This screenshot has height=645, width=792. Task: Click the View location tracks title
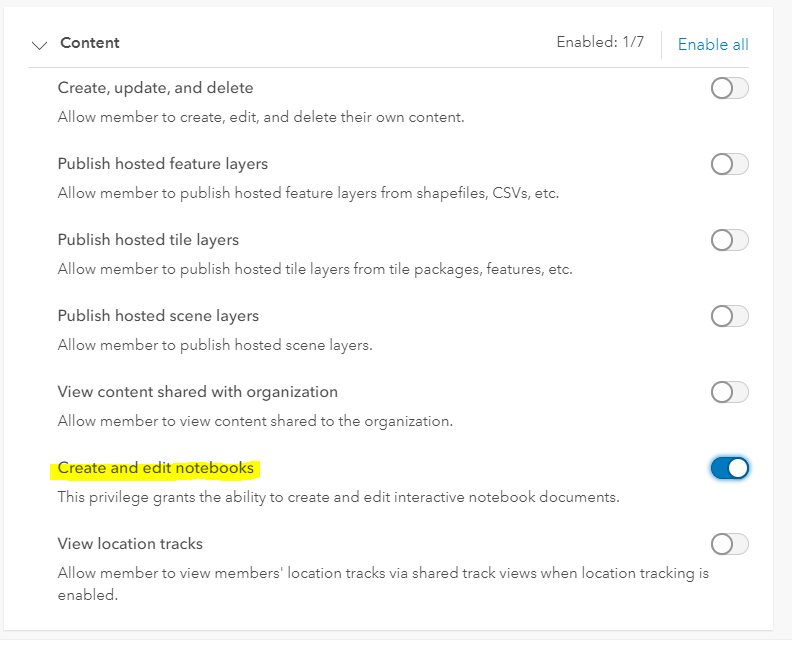tap(130, 543)
